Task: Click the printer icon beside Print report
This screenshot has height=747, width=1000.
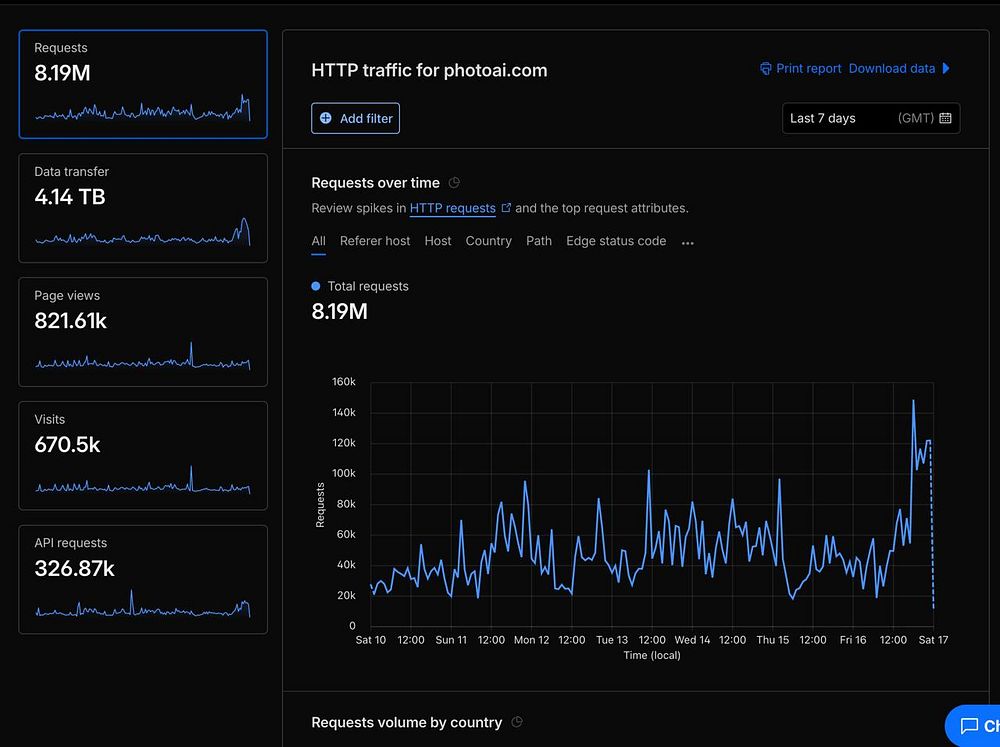Action: [x=766, y=69]
